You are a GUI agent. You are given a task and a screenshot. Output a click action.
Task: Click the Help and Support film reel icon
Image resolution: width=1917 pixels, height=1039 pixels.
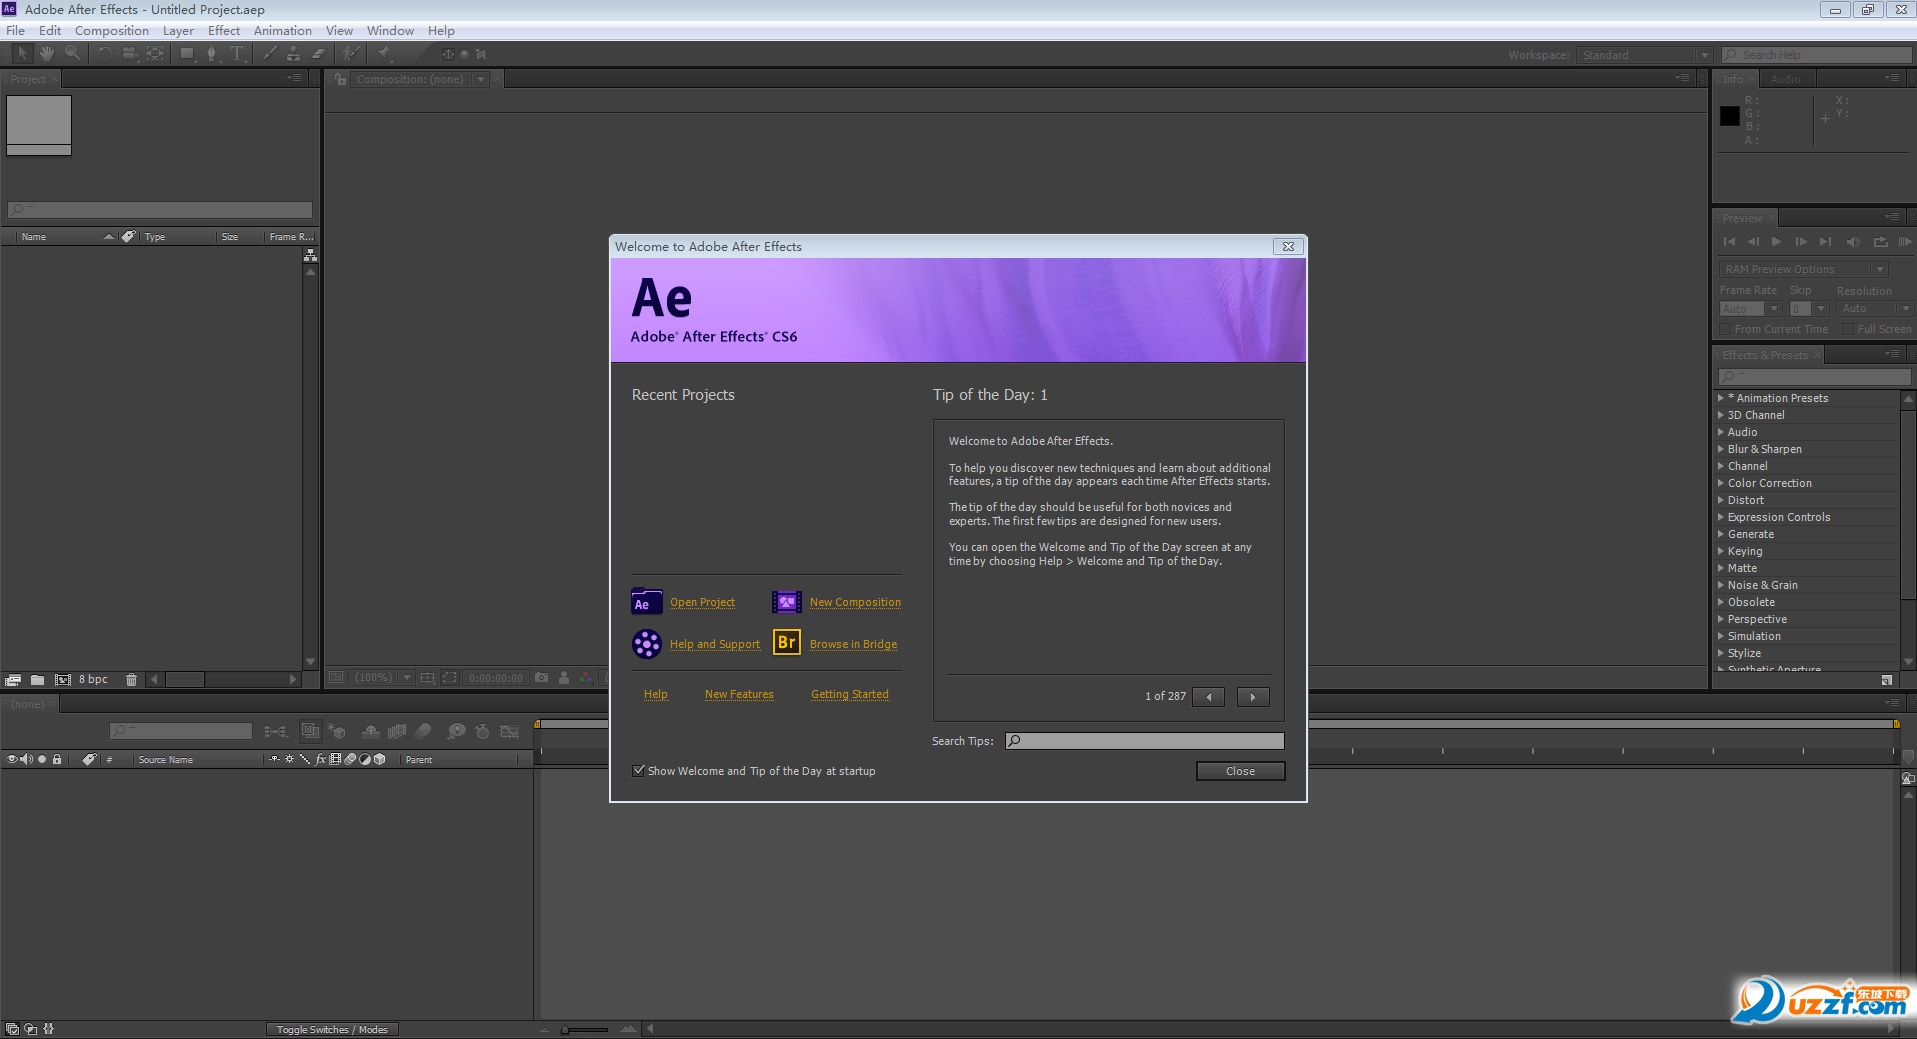click(647, 644)
